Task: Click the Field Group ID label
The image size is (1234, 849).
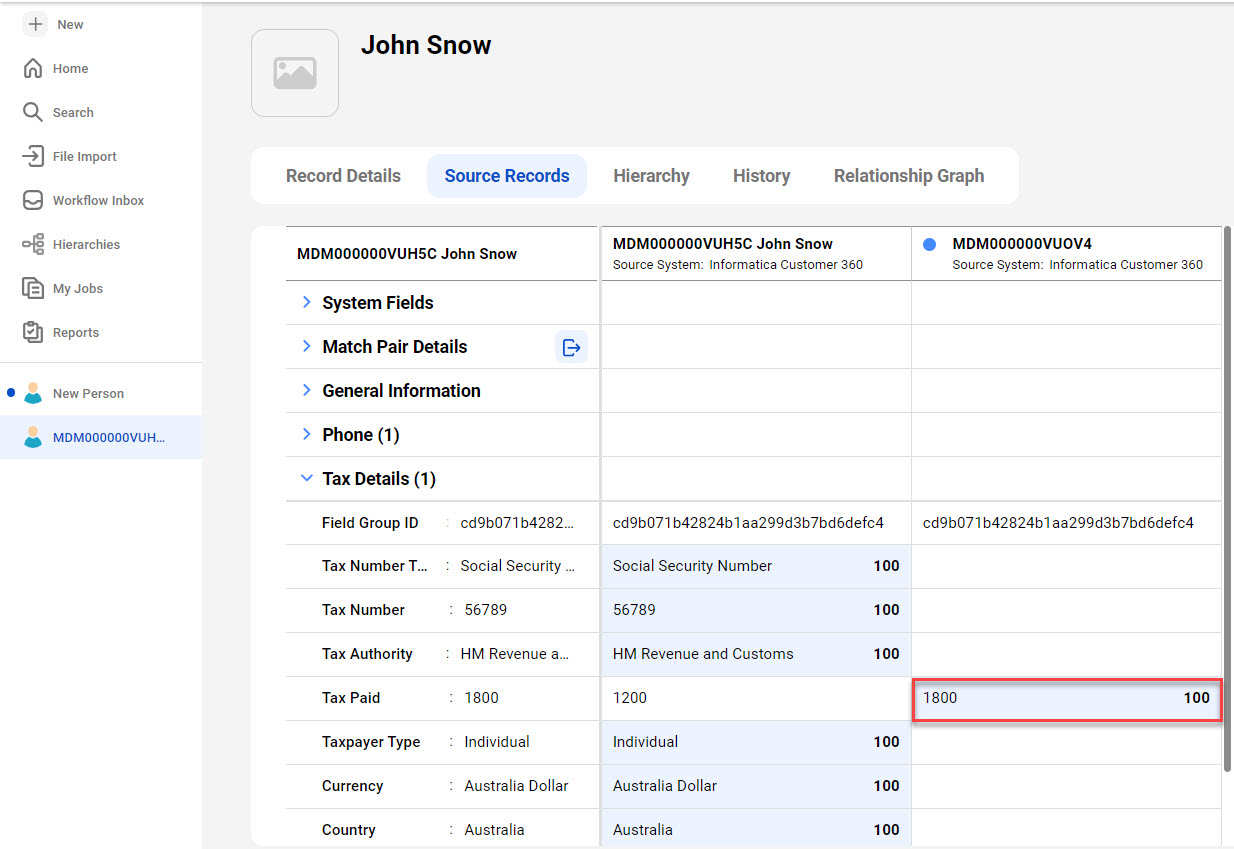Action: (x=370, y=523)
